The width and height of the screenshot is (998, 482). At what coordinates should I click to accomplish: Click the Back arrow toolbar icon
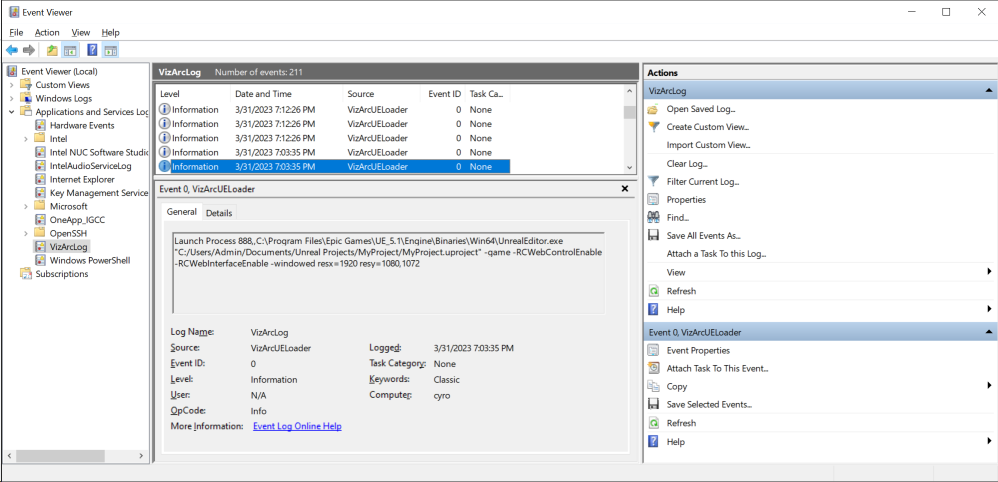12,50
